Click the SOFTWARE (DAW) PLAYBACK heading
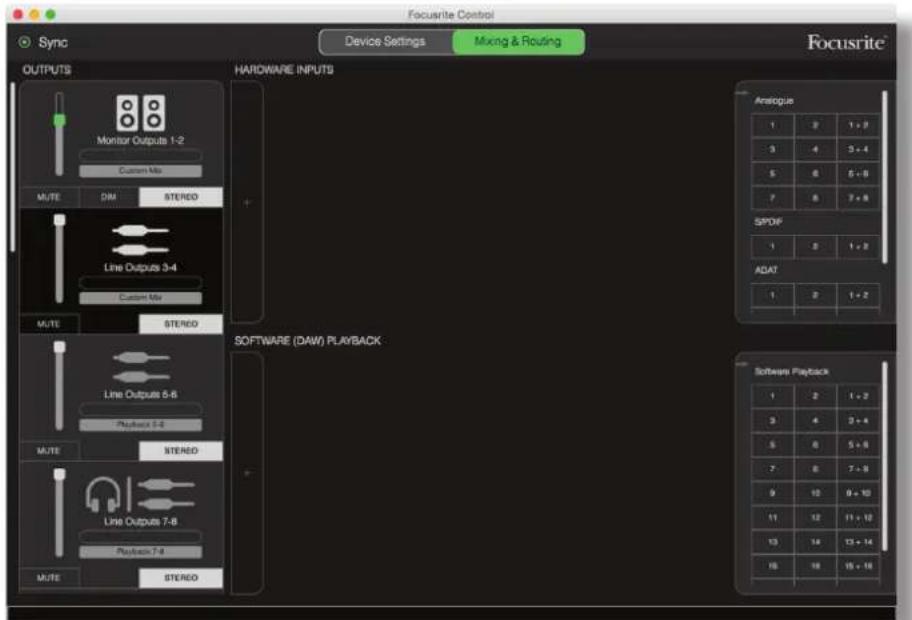 (308, 341)
